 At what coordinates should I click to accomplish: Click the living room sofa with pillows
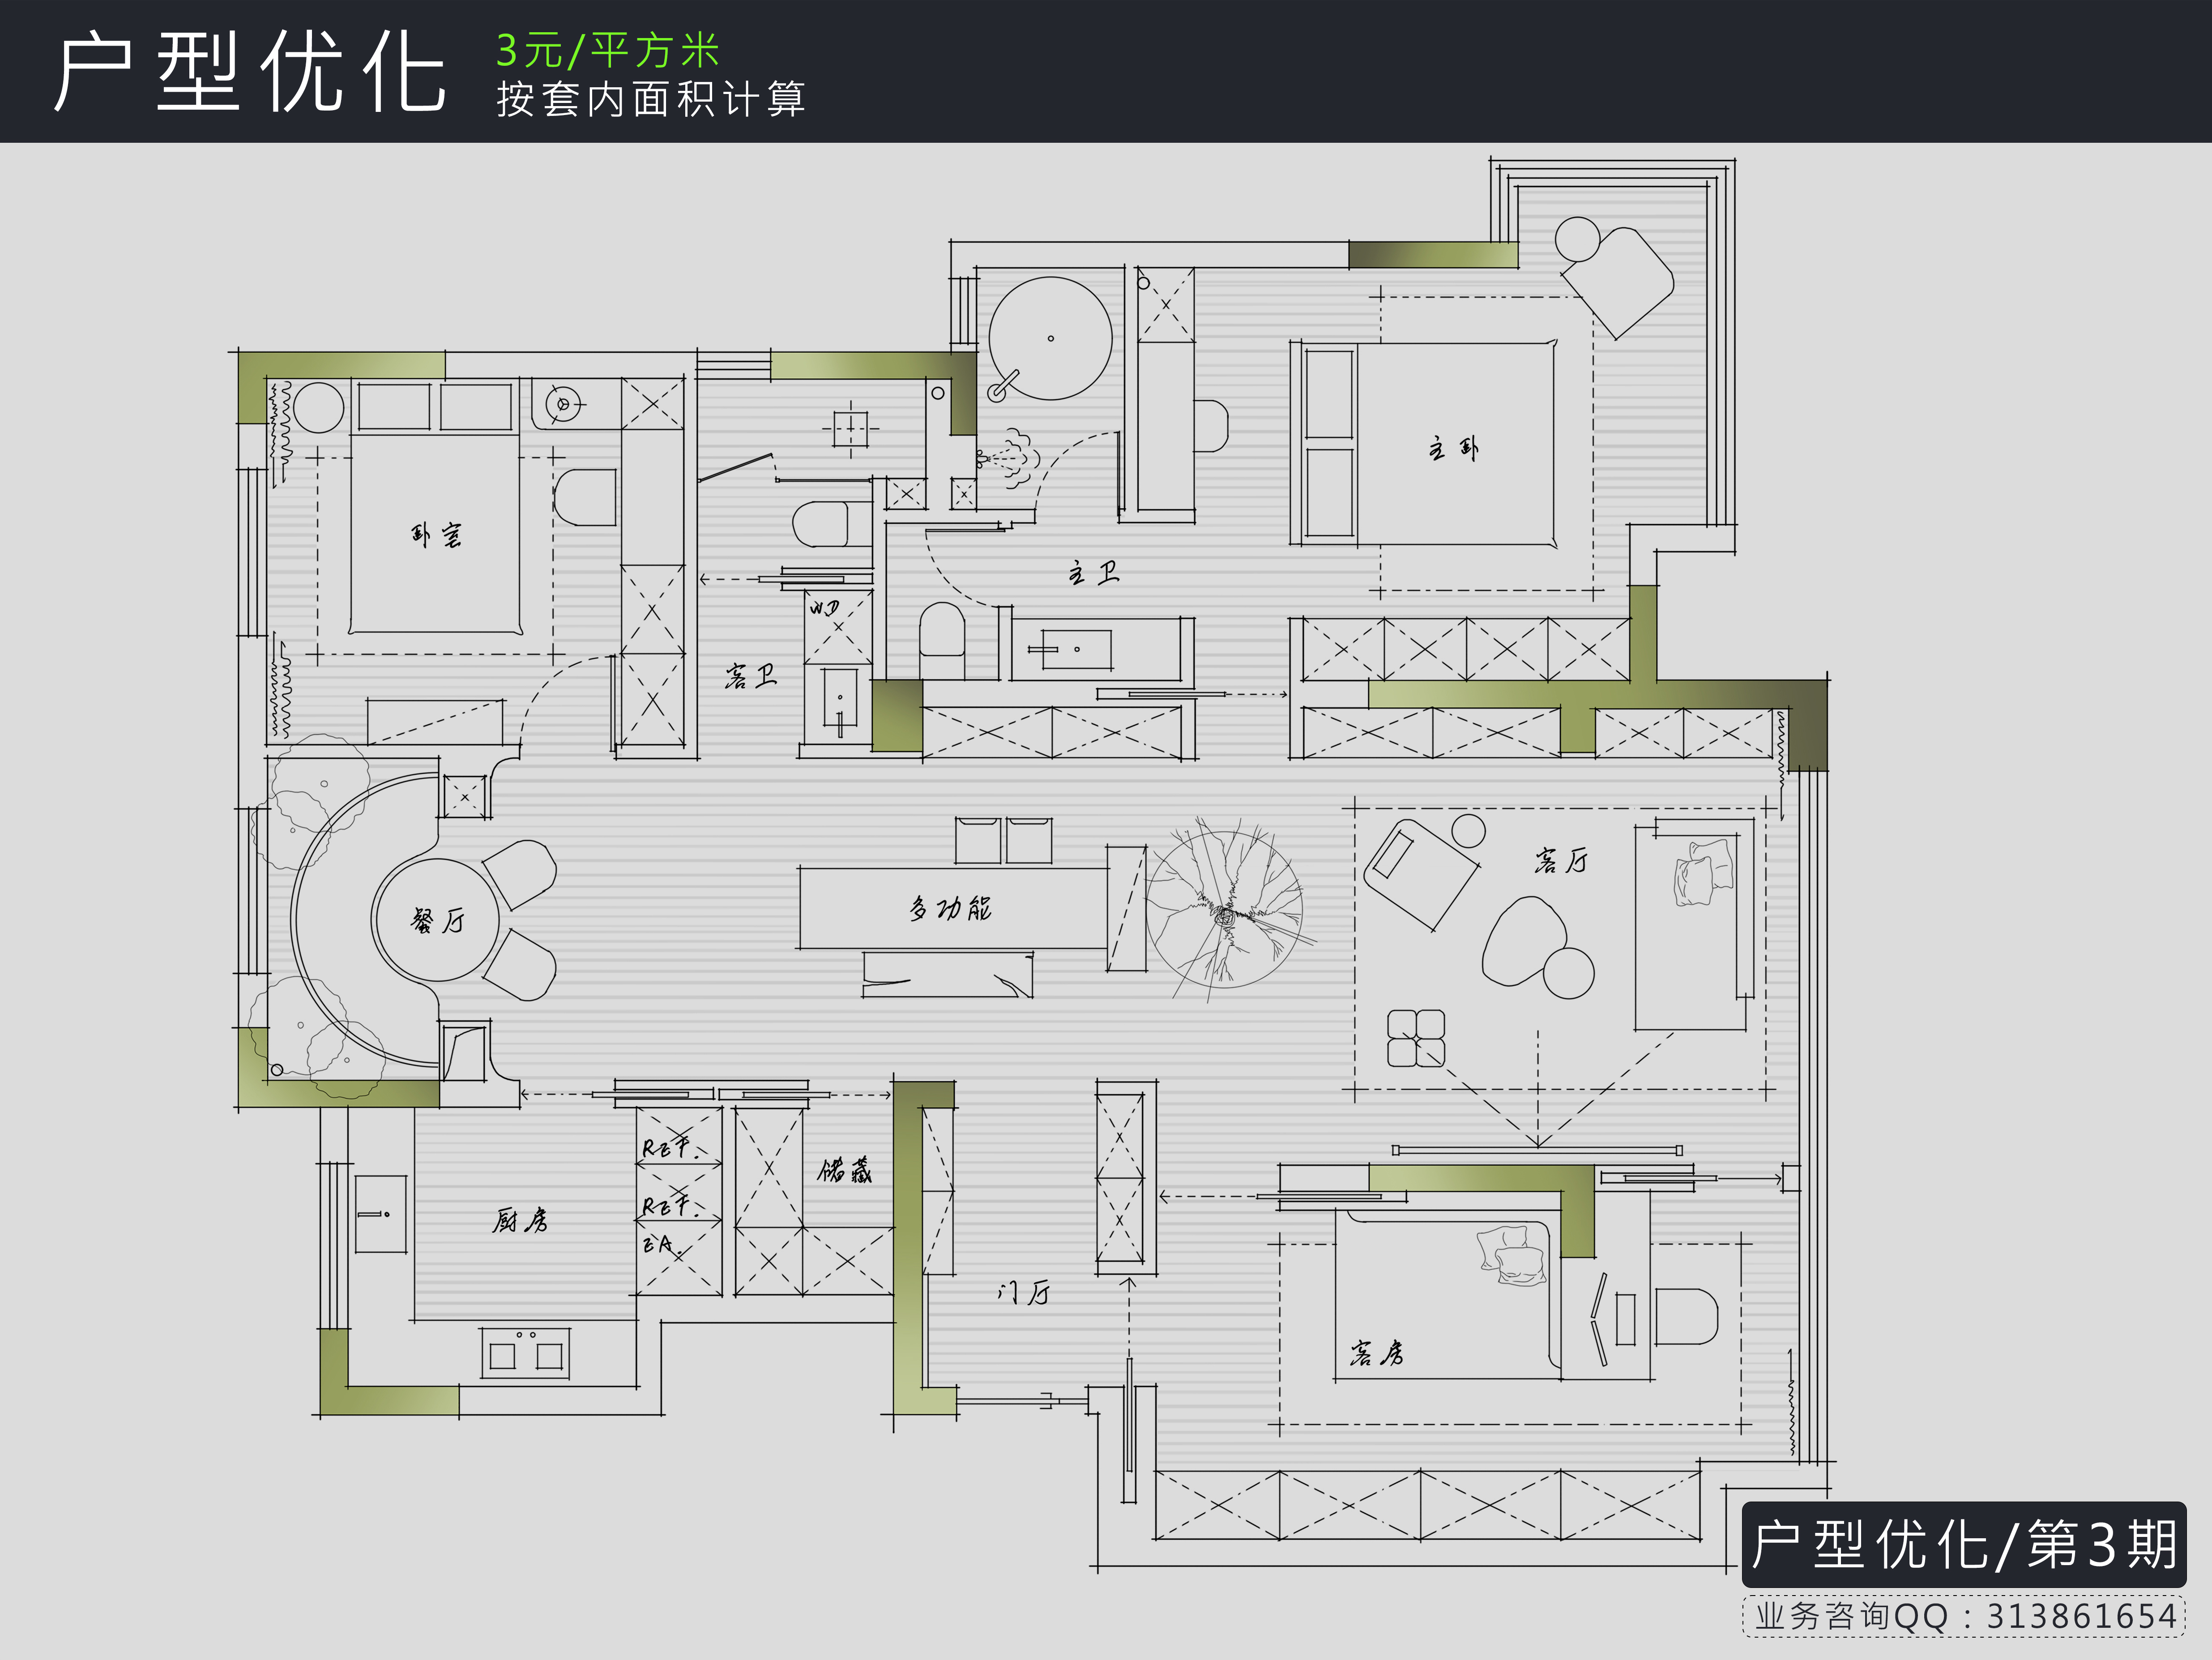(x=1696, y=925)
